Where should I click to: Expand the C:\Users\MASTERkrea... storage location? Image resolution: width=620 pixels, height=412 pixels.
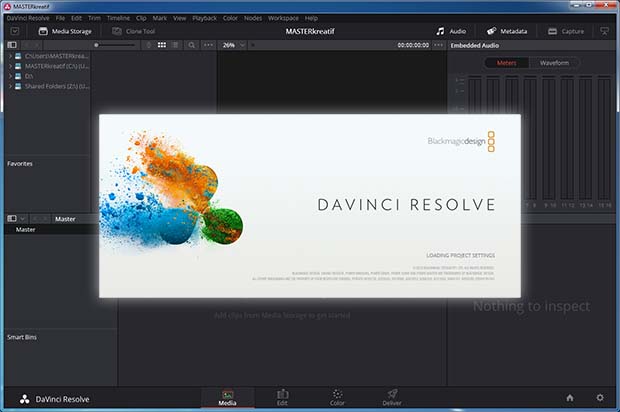(x=10, y=56)
